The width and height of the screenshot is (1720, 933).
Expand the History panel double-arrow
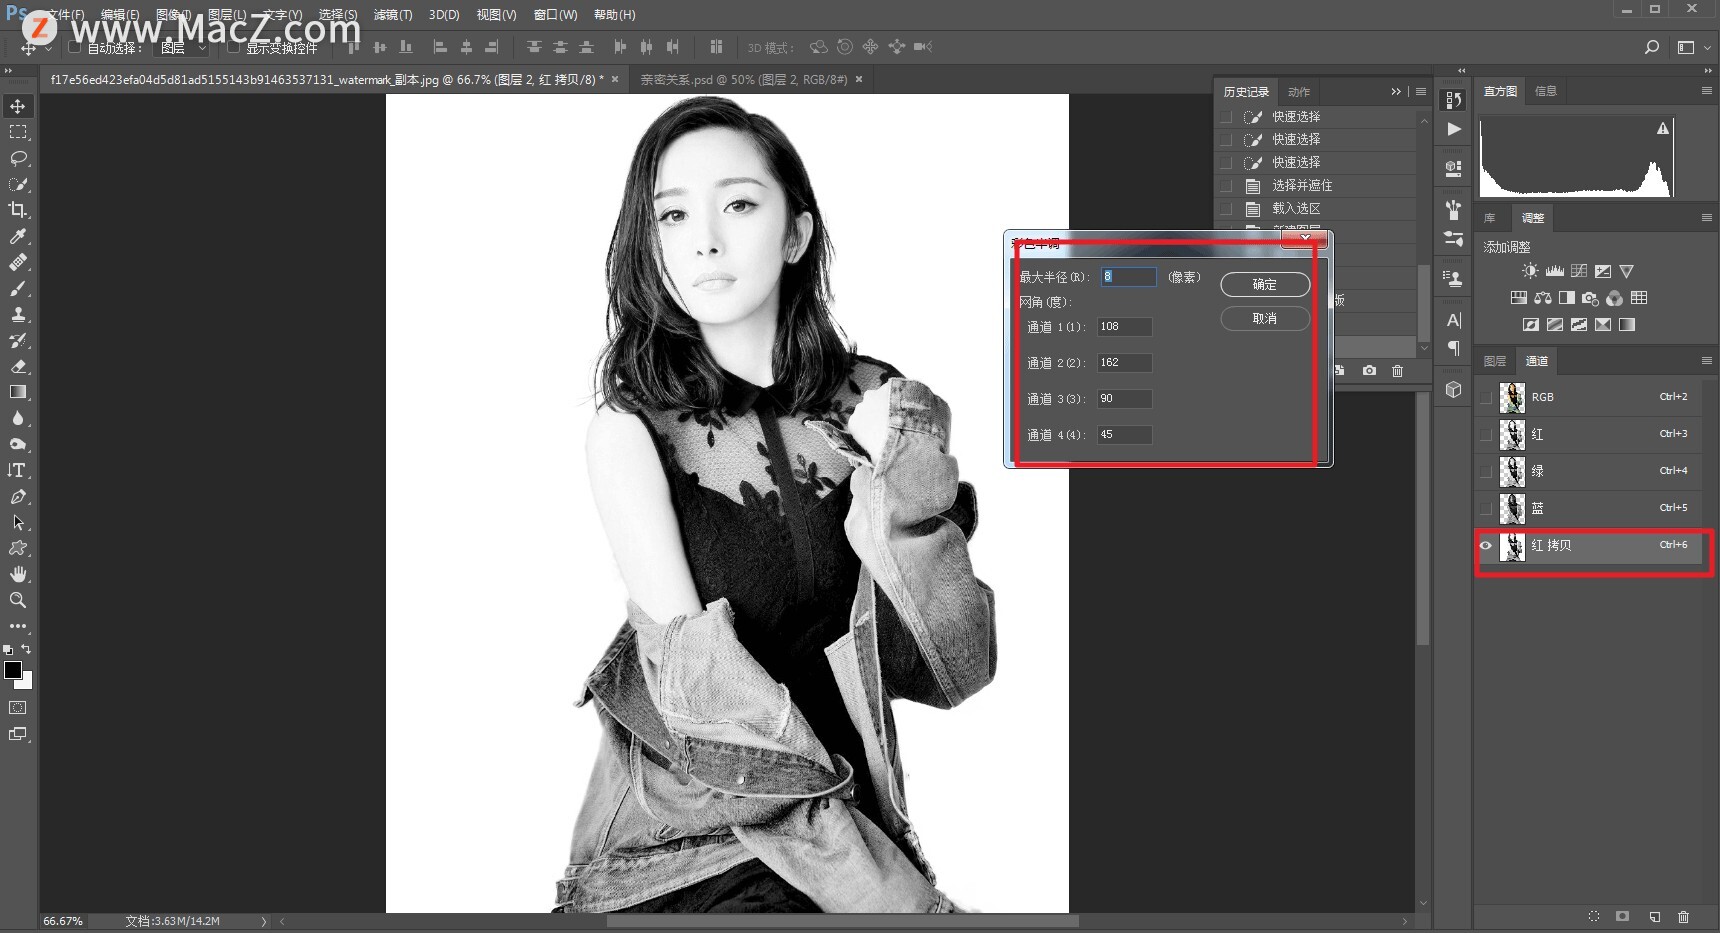pos(1396,91)
